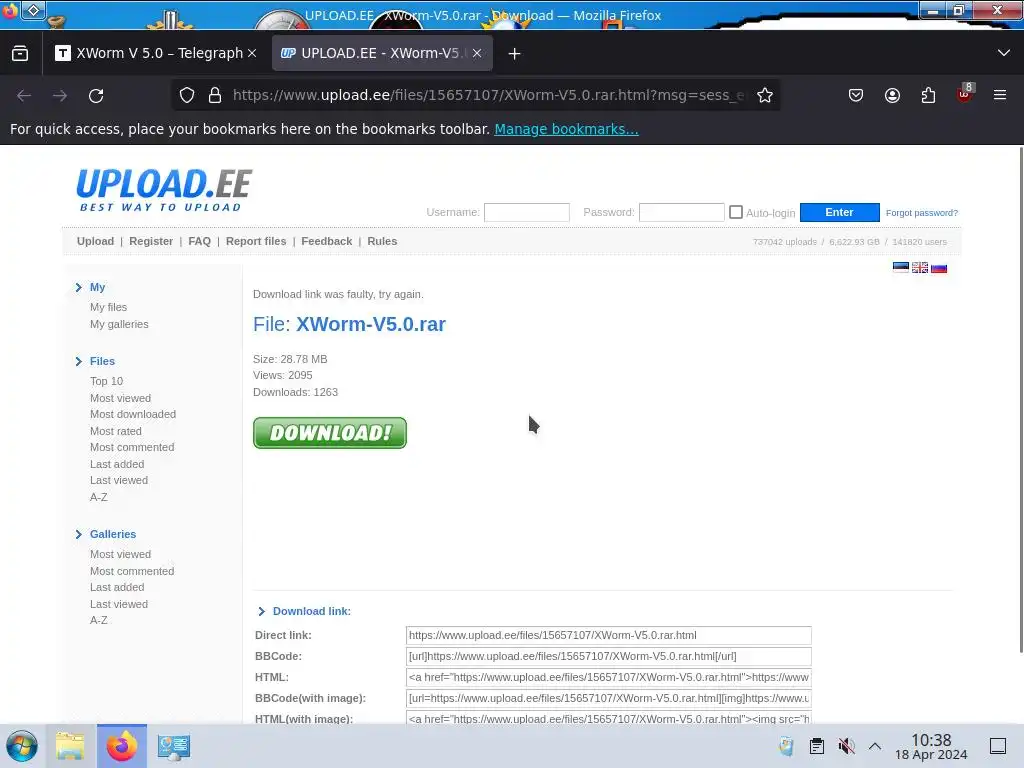Expand the Files section chevron

click(x=78, y=361)
